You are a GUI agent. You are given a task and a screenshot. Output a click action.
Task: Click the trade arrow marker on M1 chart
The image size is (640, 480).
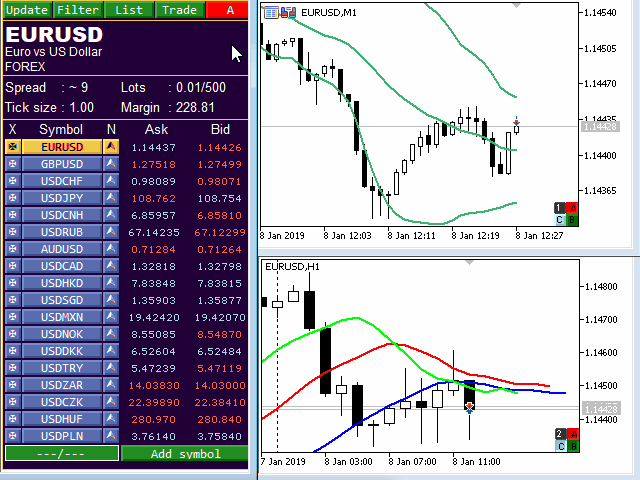(516, 122)
